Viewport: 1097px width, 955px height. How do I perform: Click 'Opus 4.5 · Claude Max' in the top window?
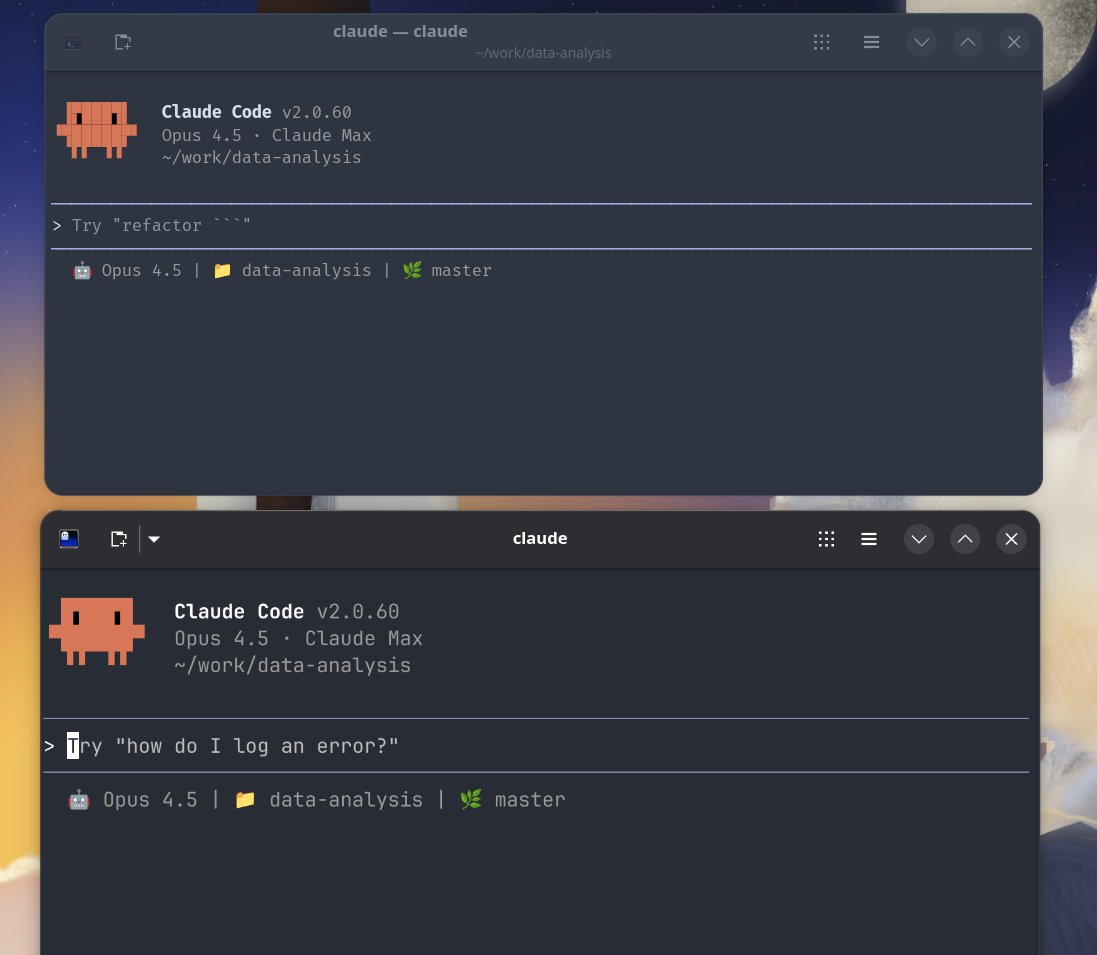pyautogui.click(x=267, y=135)
